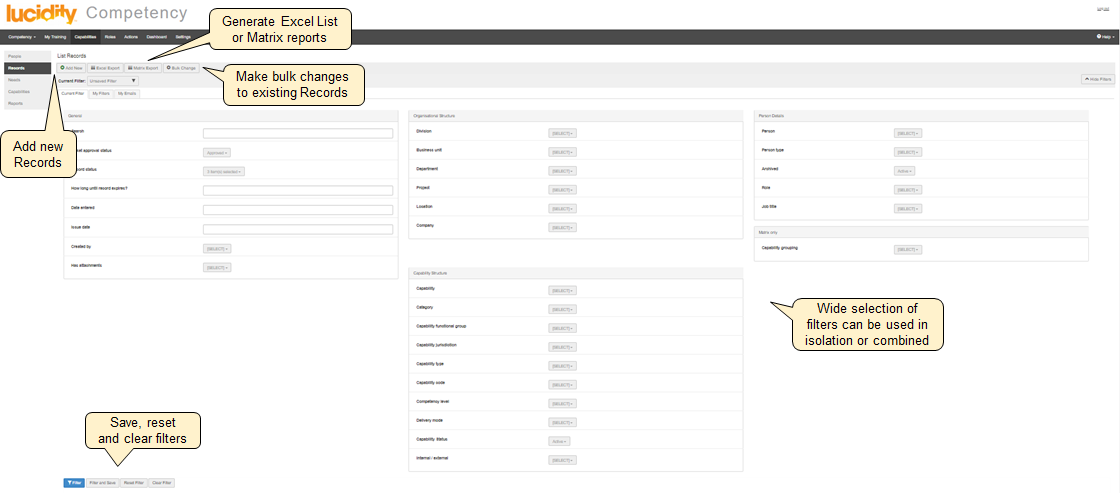
Task: Open the Division select dropdown
Action: pos(562,133)
